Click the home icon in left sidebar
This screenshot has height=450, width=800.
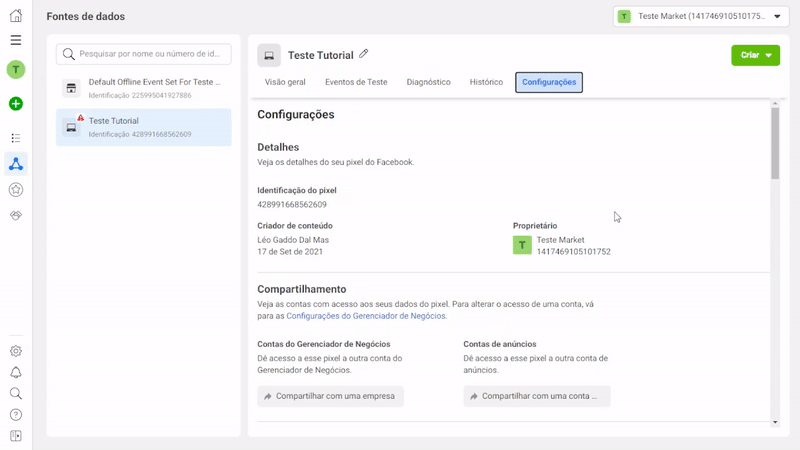pyautogui.click(x=15, y=16)
